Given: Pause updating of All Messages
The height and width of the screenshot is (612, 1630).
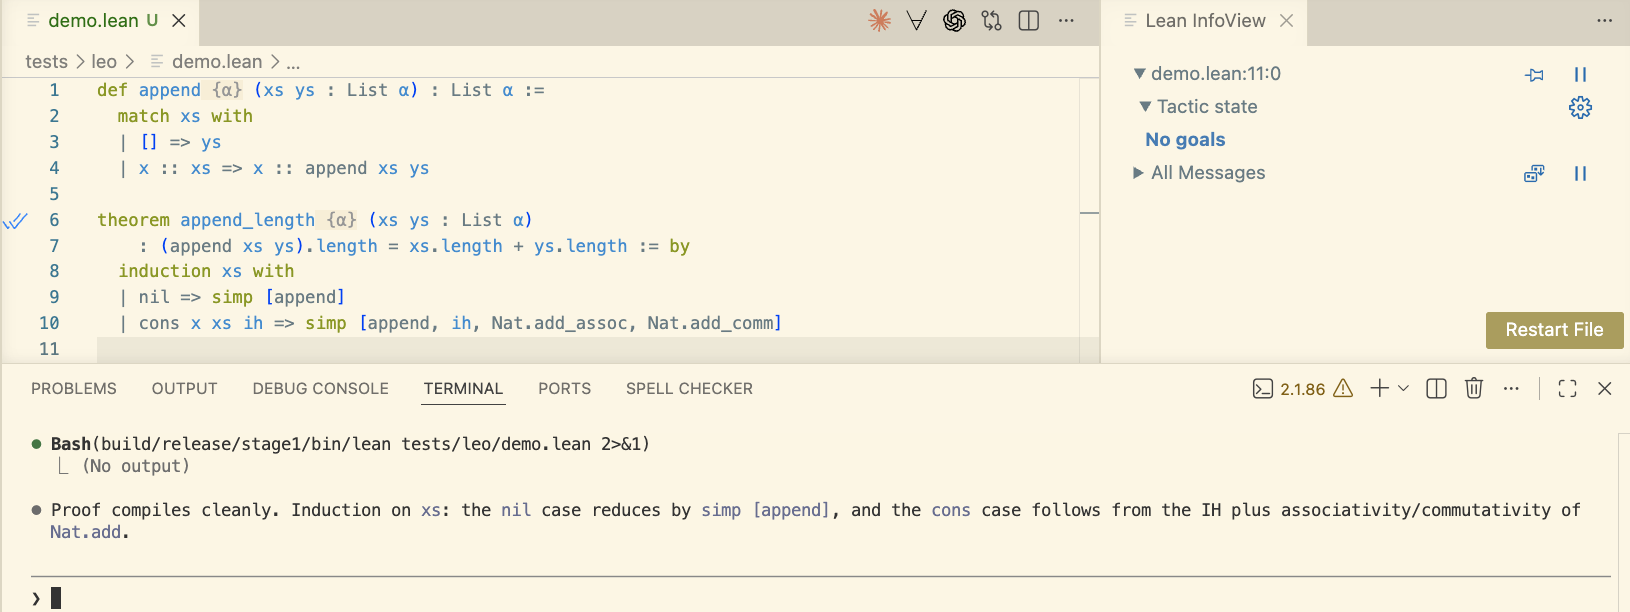Looking at the screenshot, I should (x=1580, y=174).
